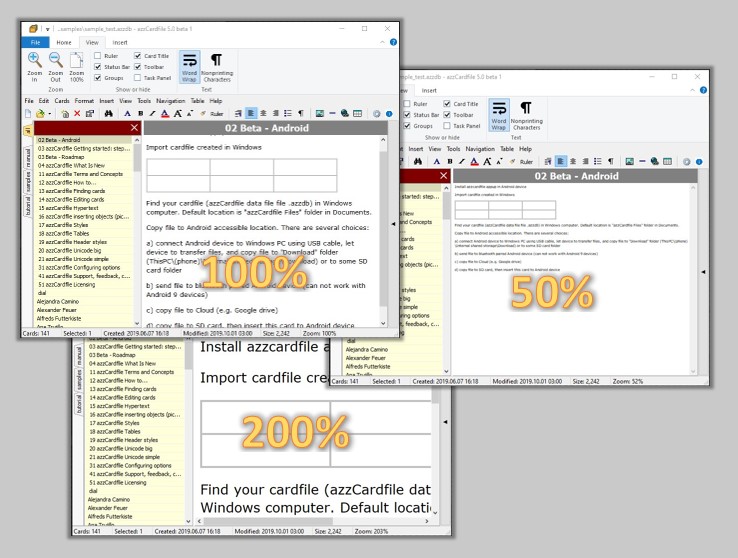Collapse the ribbon using chevron in 50% window
Screen dimensions: 738x558
[692, 90]
